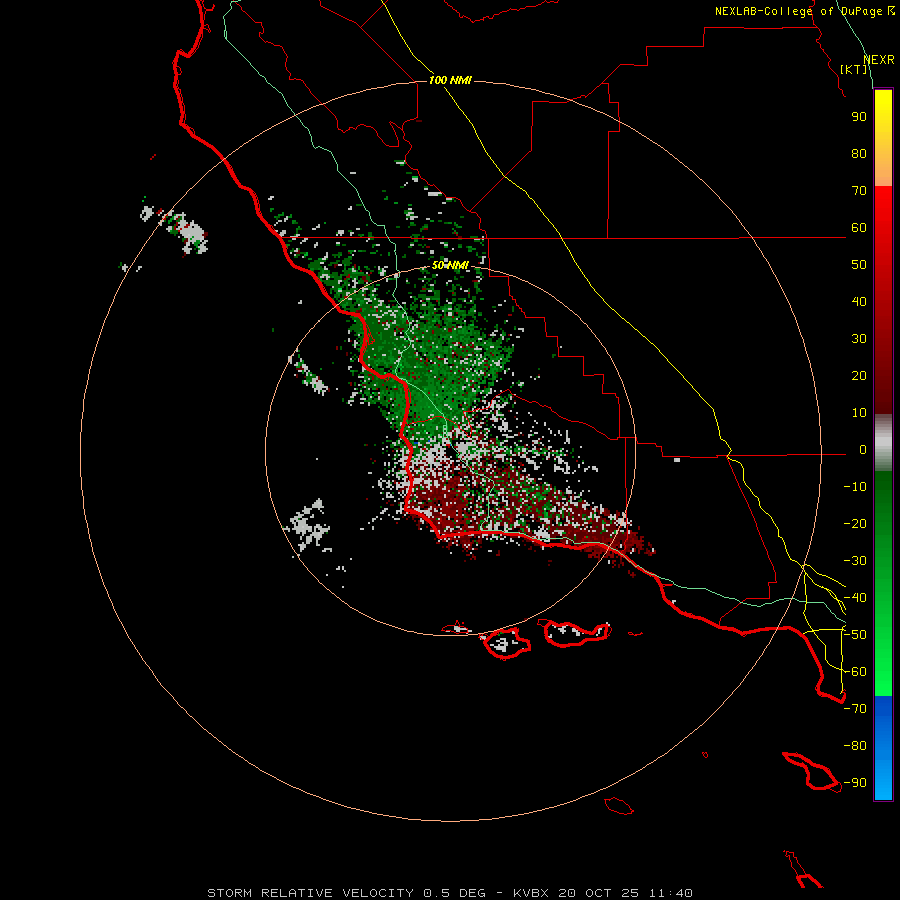Click the -70 value on velocity scale
Viewport: 900px width, 900px height.
pos(855,709)
